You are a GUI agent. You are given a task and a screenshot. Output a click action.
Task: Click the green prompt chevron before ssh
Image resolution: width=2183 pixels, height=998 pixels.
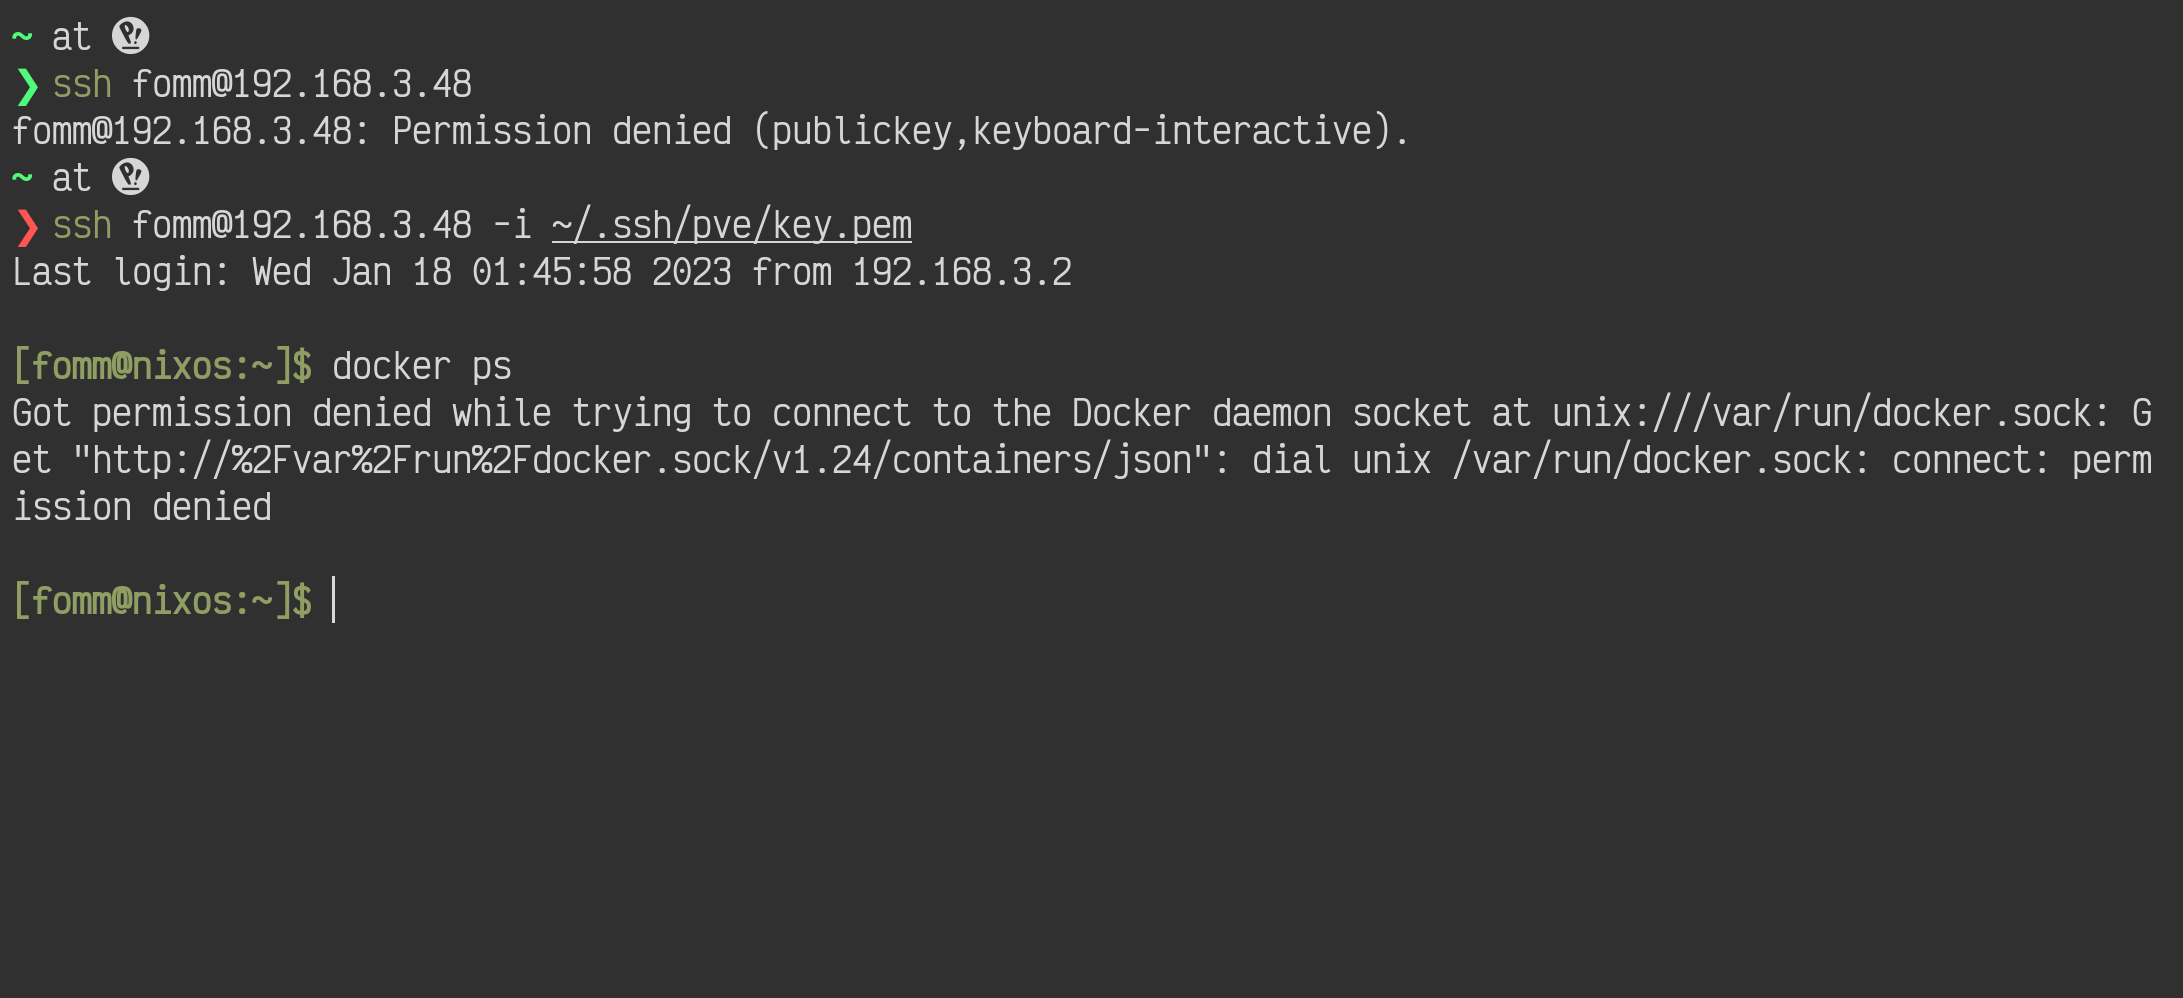tap(27, 86)
